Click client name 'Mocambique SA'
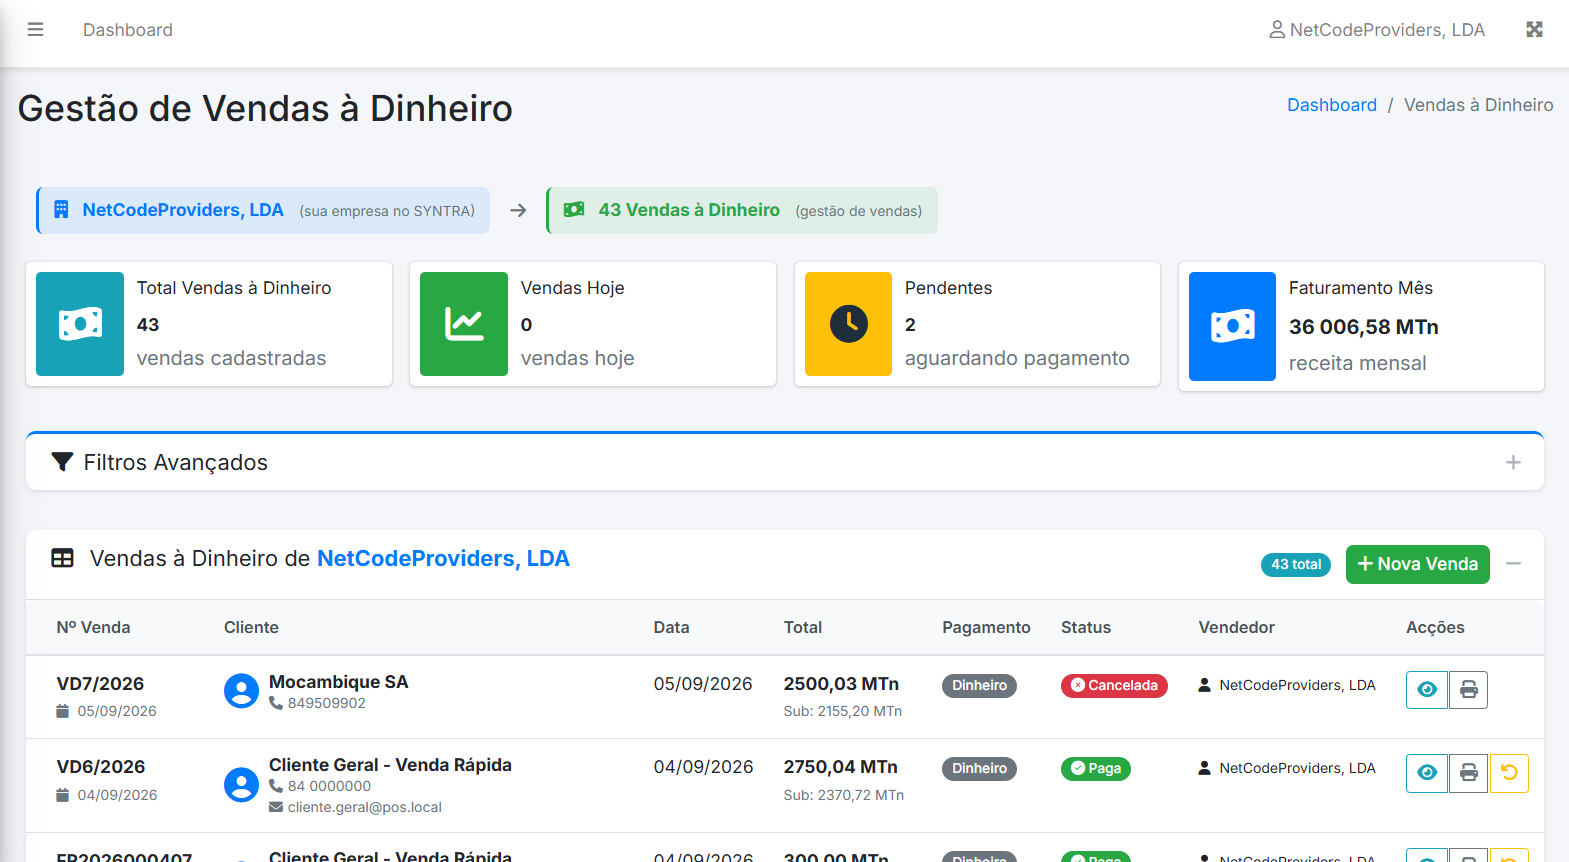 coord(338,682)
